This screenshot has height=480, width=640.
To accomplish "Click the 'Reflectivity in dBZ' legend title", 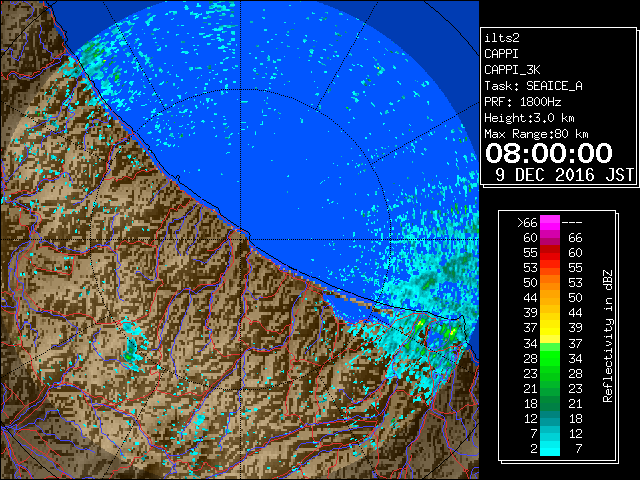I will click(607, 336).
